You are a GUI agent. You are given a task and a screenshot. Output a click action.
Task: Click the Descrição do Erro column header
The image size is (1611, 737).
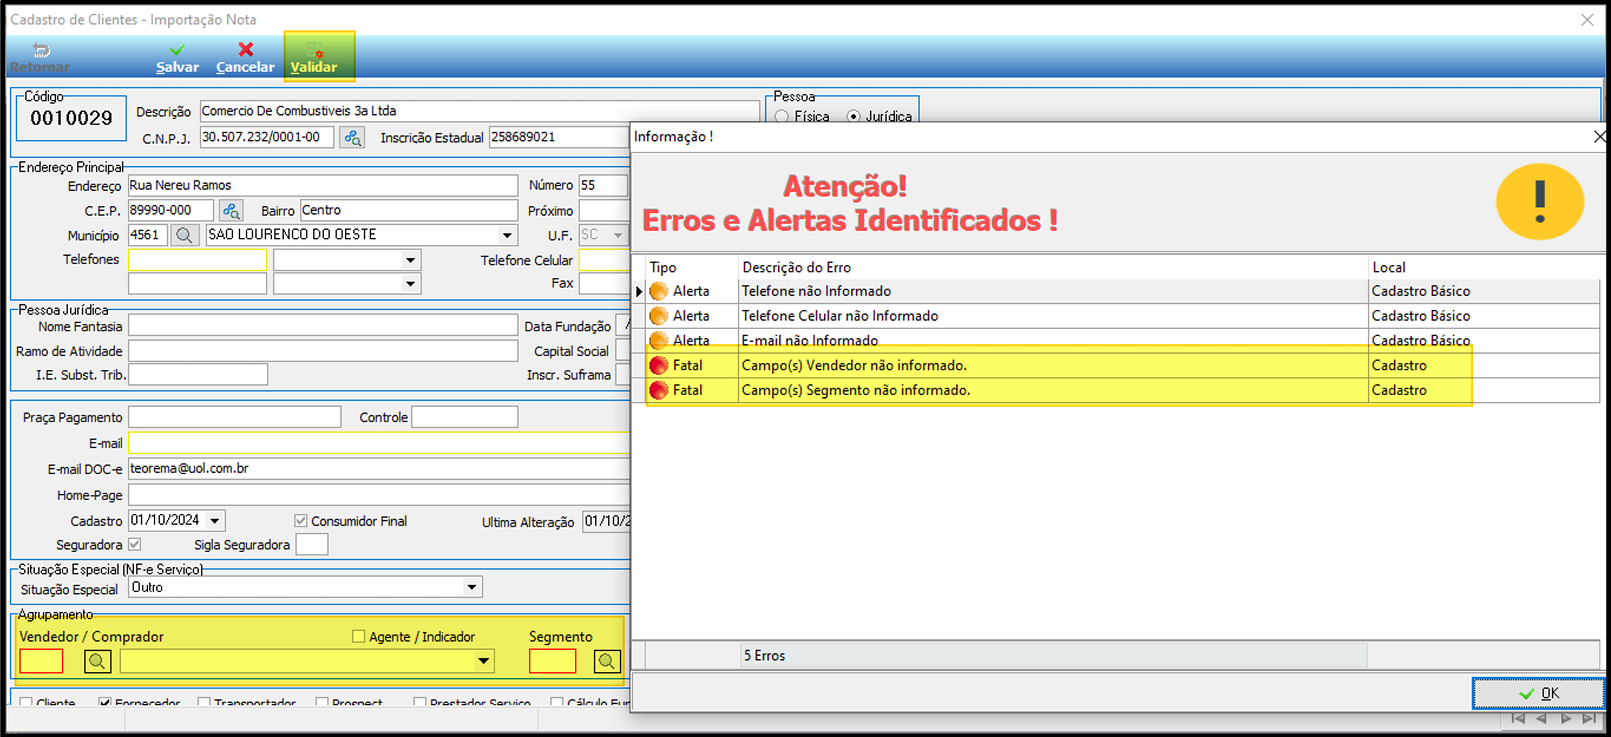pos(796,267)
